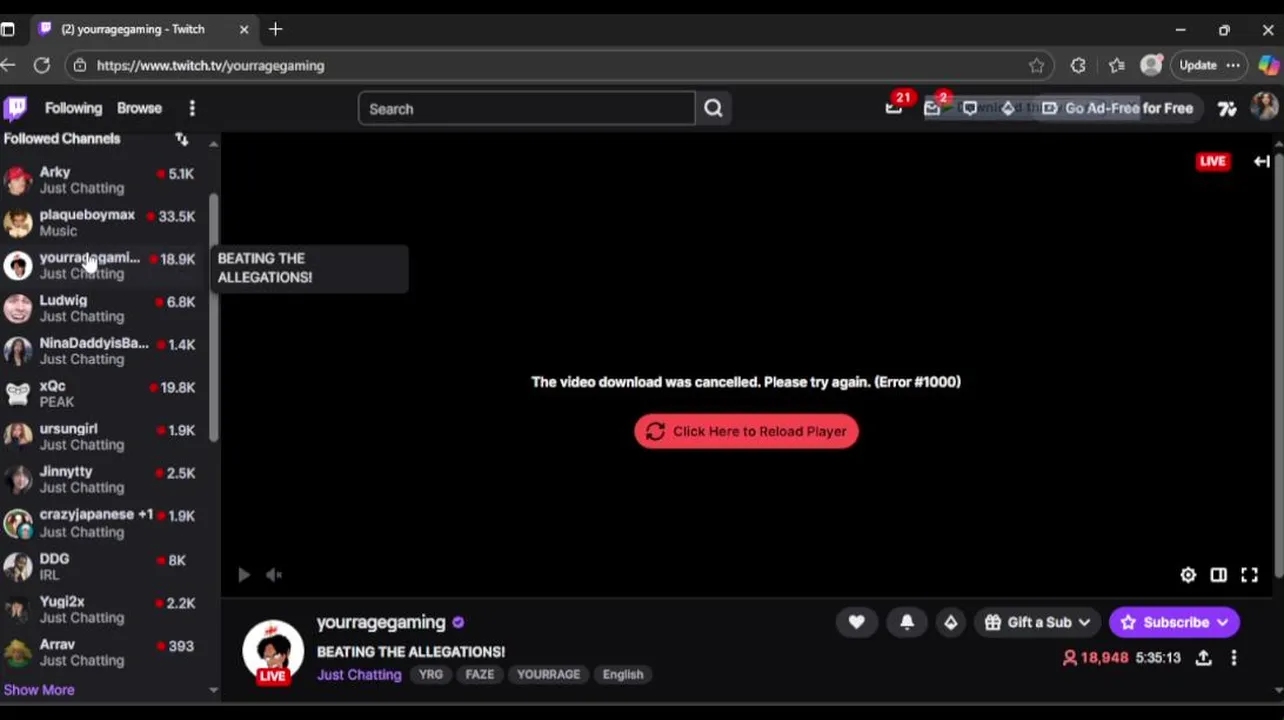
Task: Click the Just Chatting category link
Action: [359, 674]
